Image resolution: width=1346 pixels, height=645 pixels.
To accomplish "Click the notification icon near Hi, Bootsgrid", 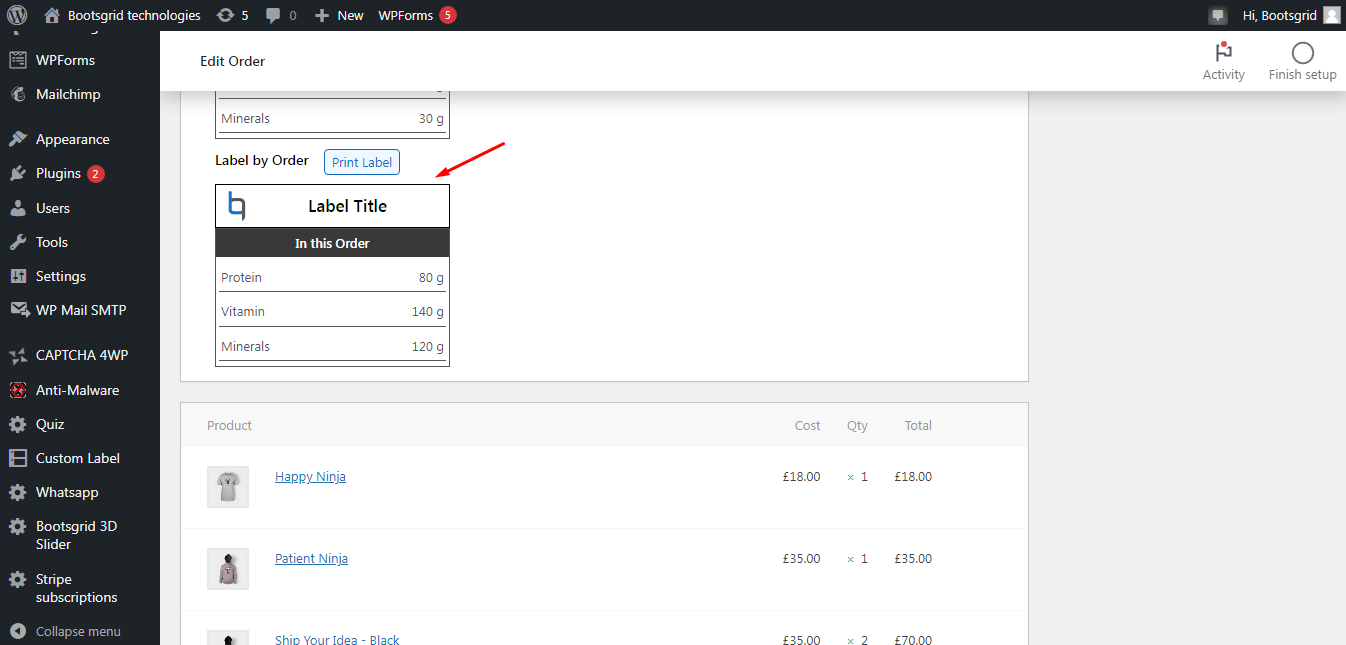I will pyautogui.click(x=1217, y=15).
